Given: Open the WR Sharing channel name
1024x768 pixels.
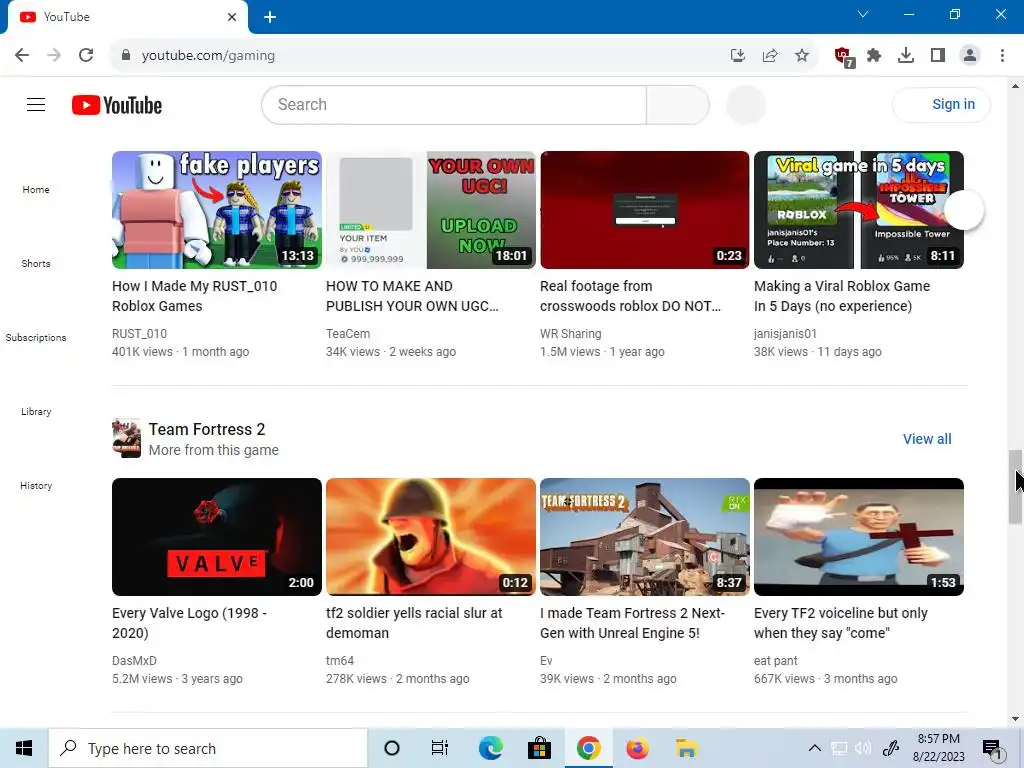Looking at the screenshot, I should 571,333.
